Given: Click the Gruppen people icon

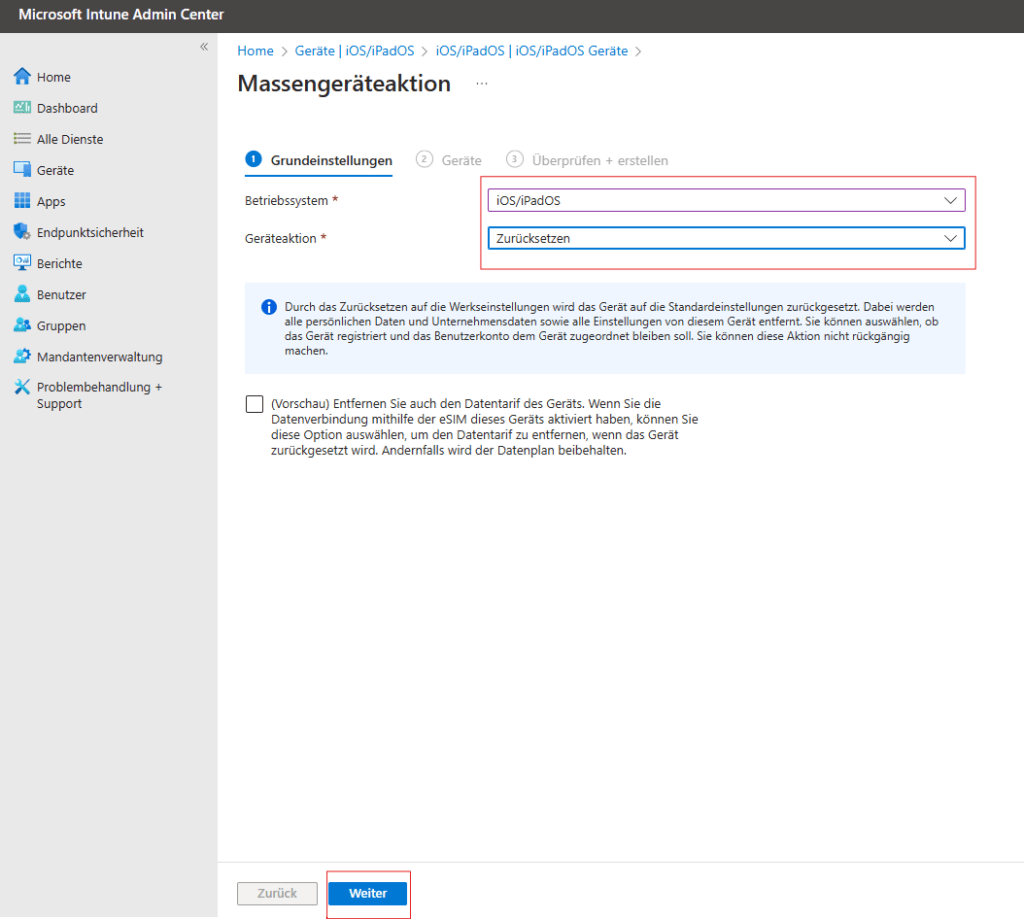Looking at the screenshot, I should point(22,325).
